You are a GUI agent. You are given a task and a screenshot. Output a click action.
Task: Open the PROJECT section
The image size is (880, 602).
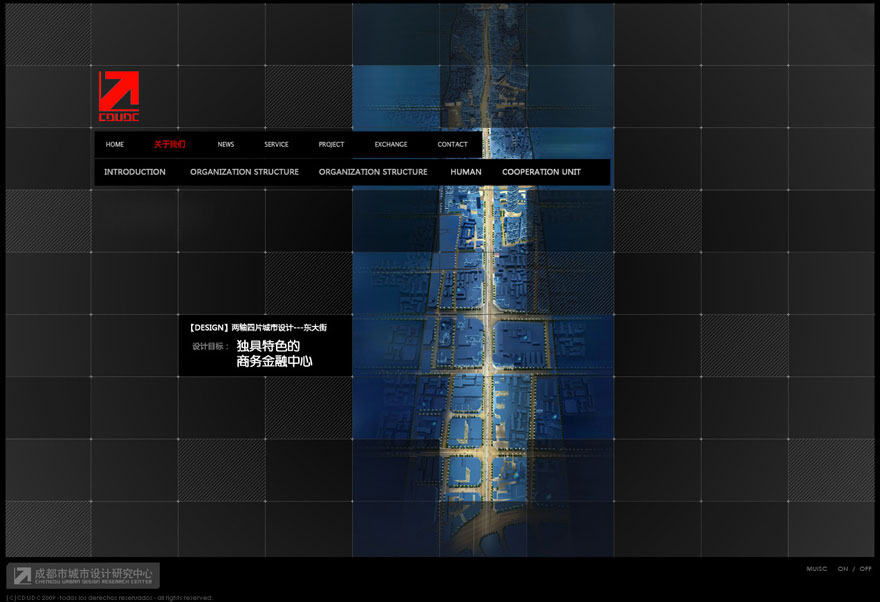tap(331, 144)
